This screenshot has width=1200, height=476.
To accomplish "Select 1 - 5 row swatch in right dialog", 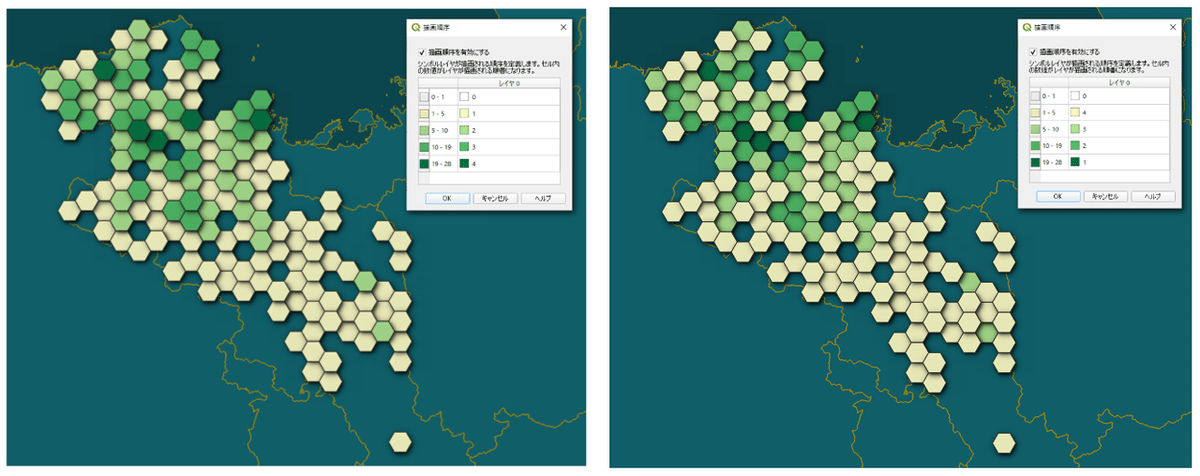I will 1035,113.
